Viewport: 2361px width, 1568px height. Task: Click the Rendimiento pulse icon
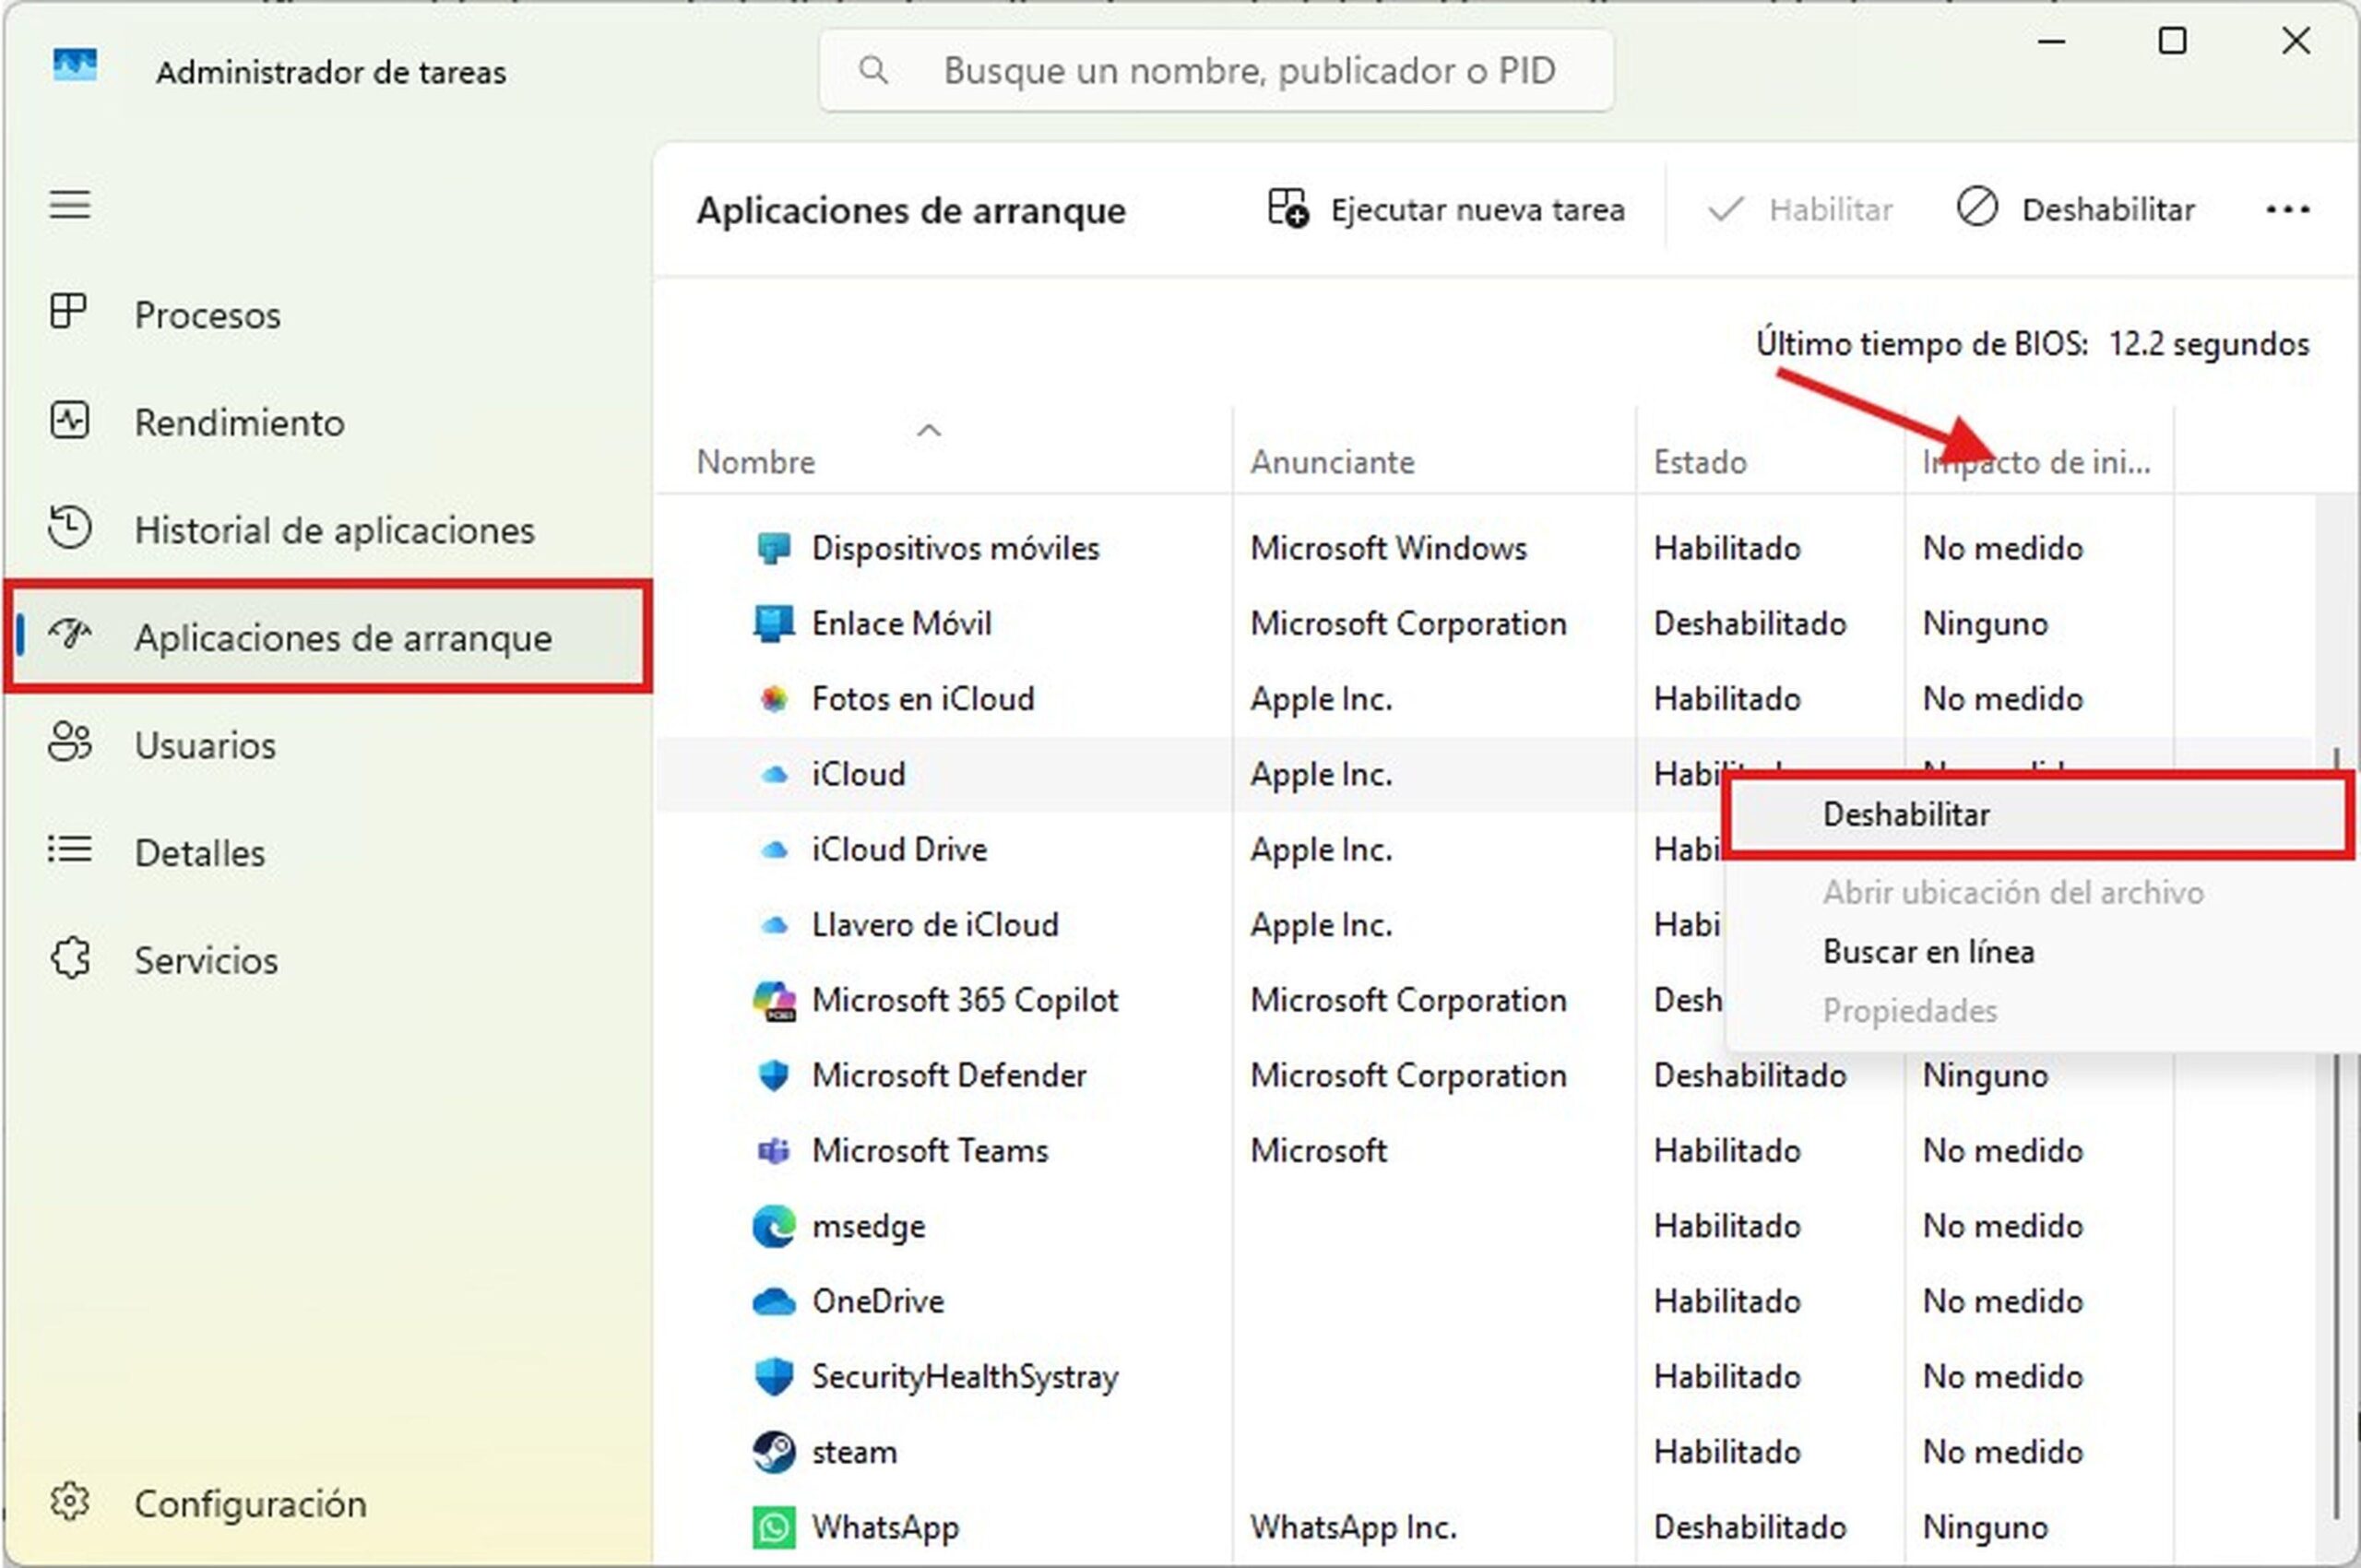[70, 420]
